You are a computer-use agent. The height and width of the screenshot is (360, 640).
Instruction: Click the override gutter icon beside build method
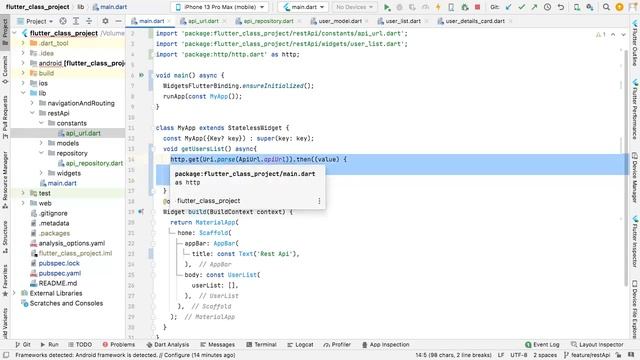pos(141,212)
